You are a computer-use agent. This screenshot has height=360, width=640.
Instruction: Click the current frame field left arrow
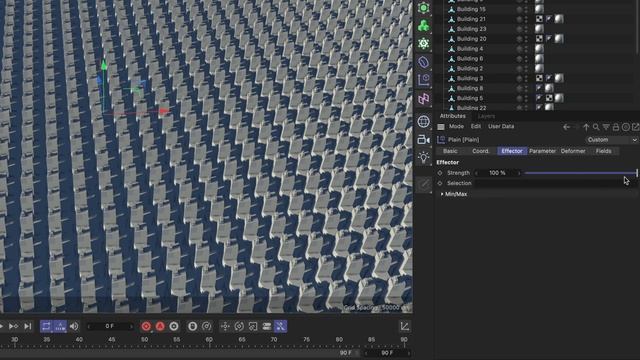click(x=89, y=326)
